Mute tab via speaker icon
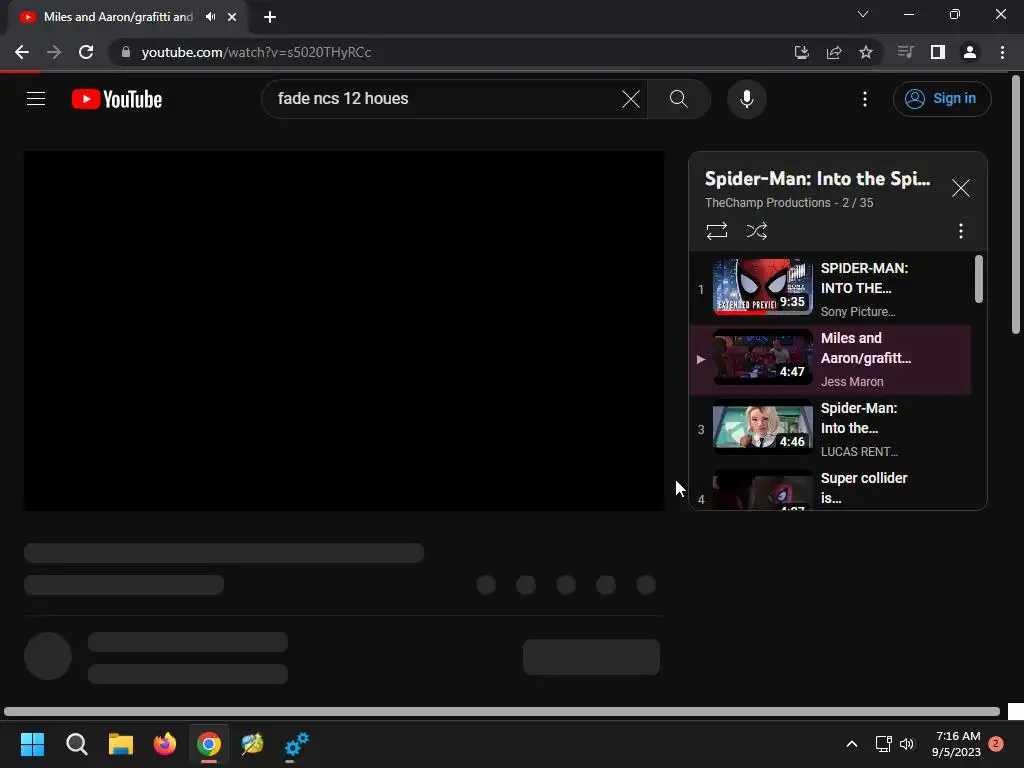This screenshot has width=1024, height=768. (210, 17)
